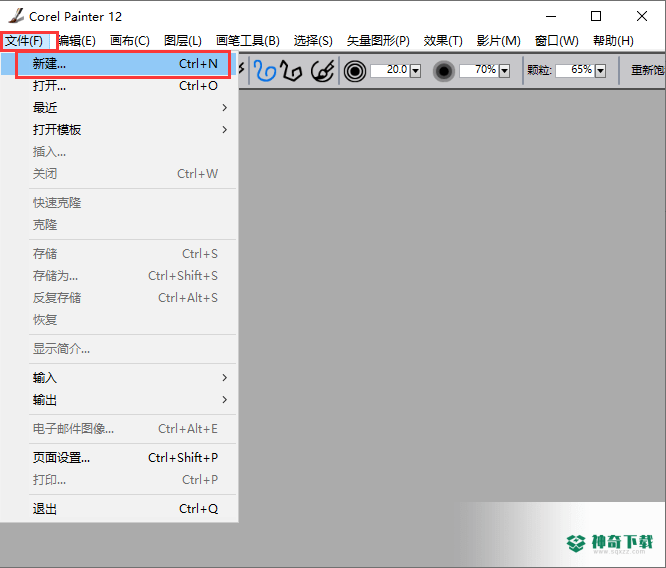666x568 pixels.
Task: Open the 图层(L) menu
Action: [x=183, y=41]
